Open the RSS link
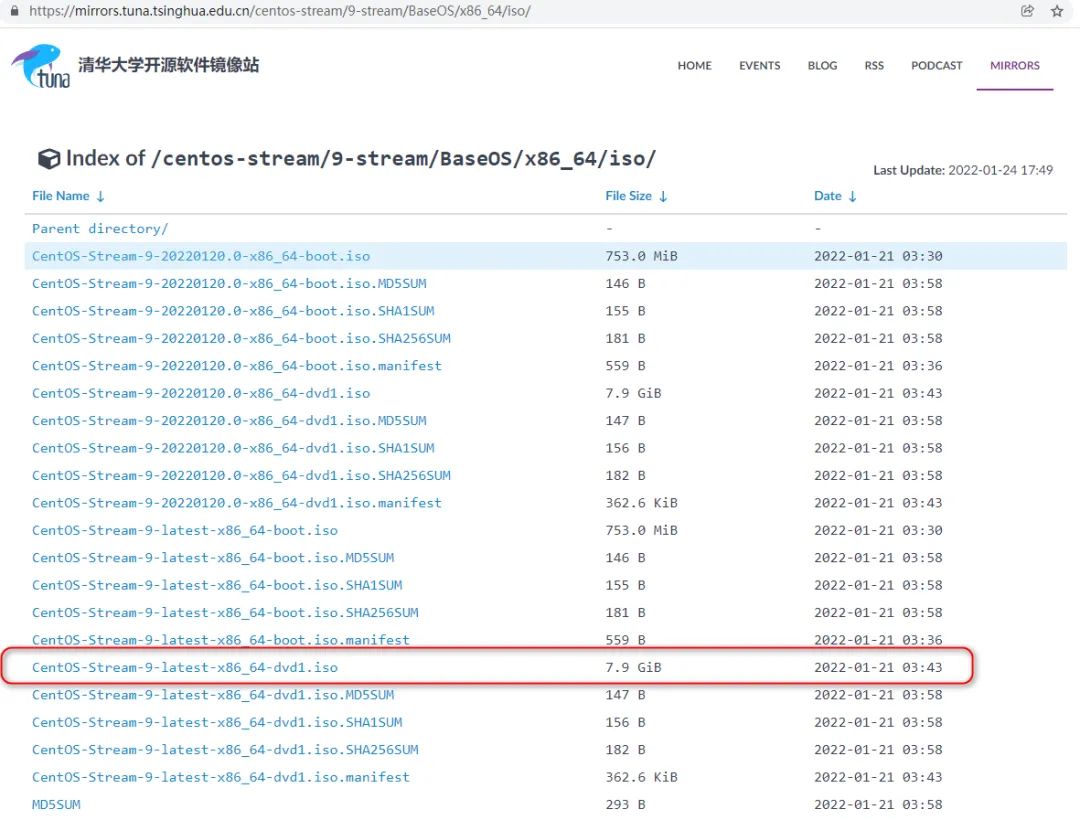 (874, 65)
